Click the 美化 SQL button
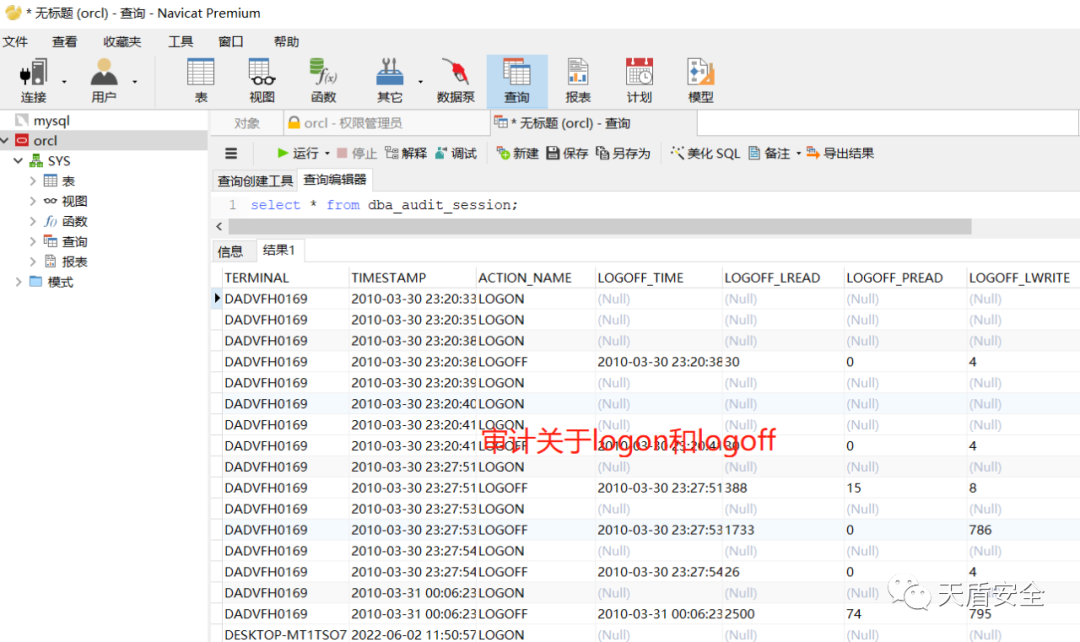Screen dimensions: 1080x642 705,153
